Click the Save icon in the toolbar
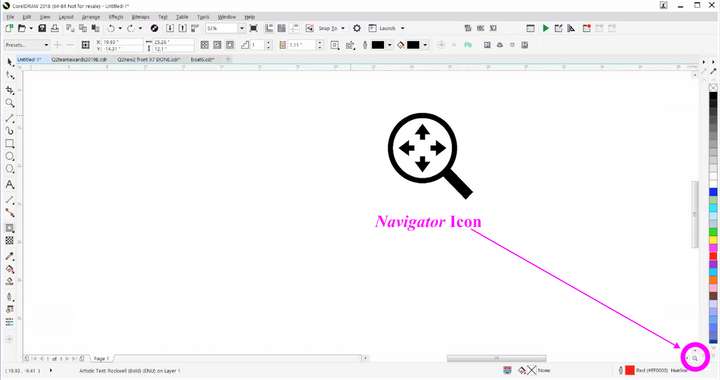Image resolution: width=720 pixels, height=380 pixels. tap(42, 28)
